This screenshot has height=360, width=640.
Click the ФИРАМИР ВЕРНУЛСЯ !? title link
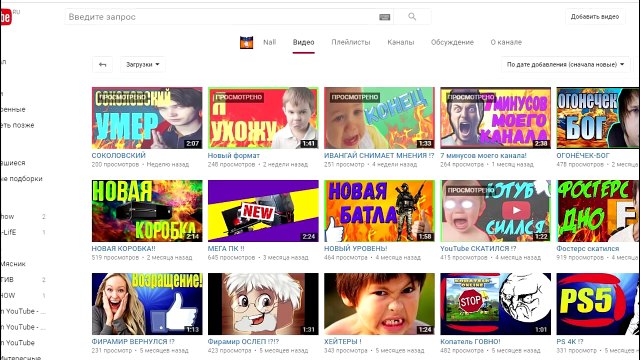coord(133,342)
